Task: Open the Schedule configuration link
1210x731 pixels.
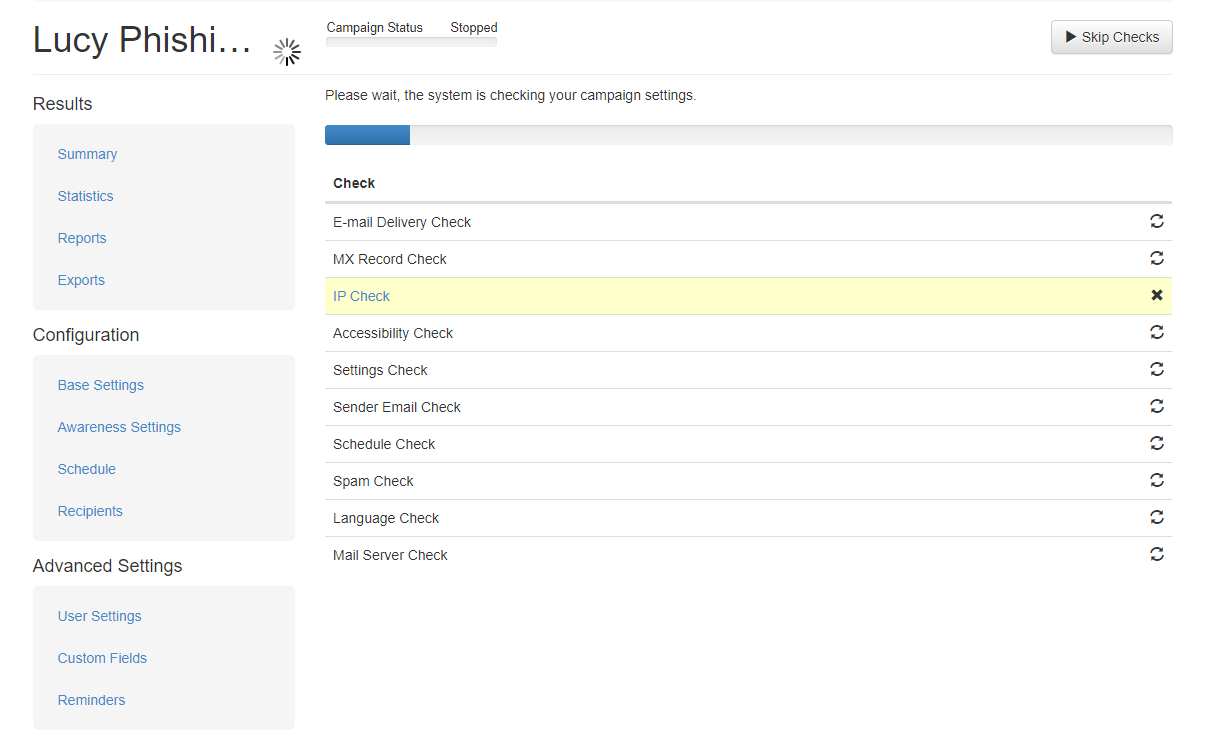Action: pyautogui.click(x=86, y=469)
